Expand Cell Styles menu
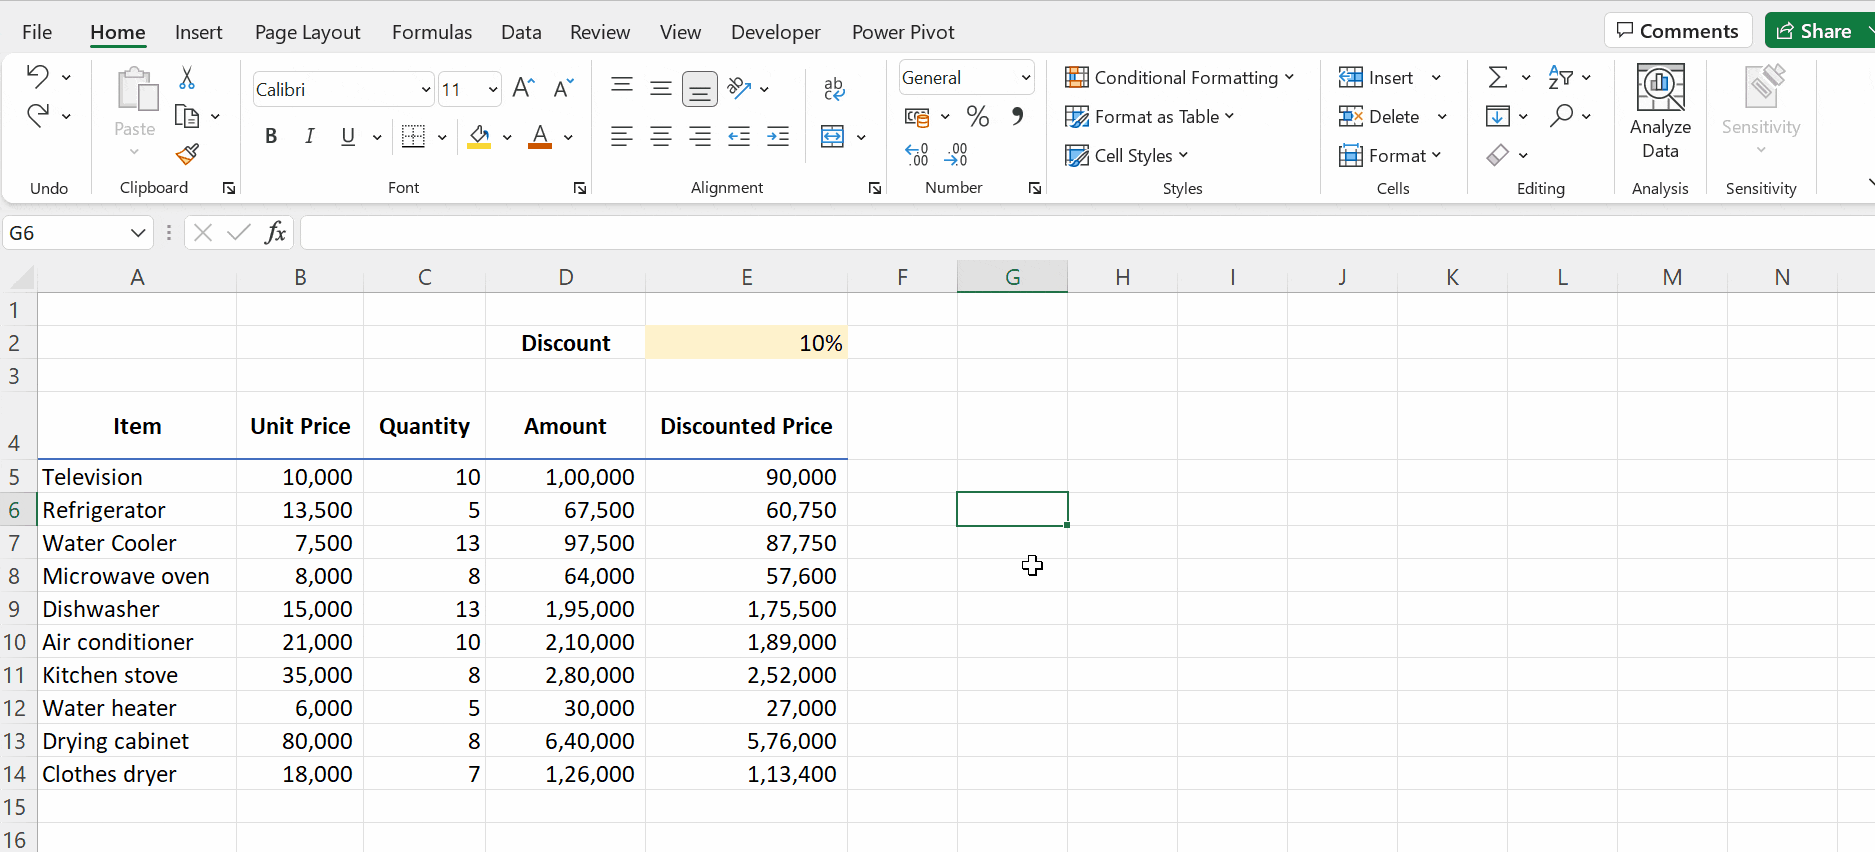 (1126, 155)
